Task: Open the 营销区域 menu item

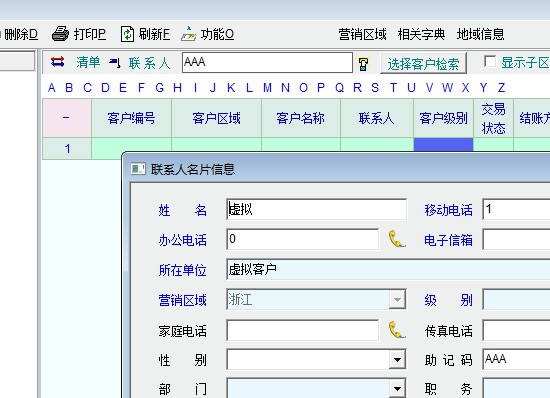Action: coord(362,34)
